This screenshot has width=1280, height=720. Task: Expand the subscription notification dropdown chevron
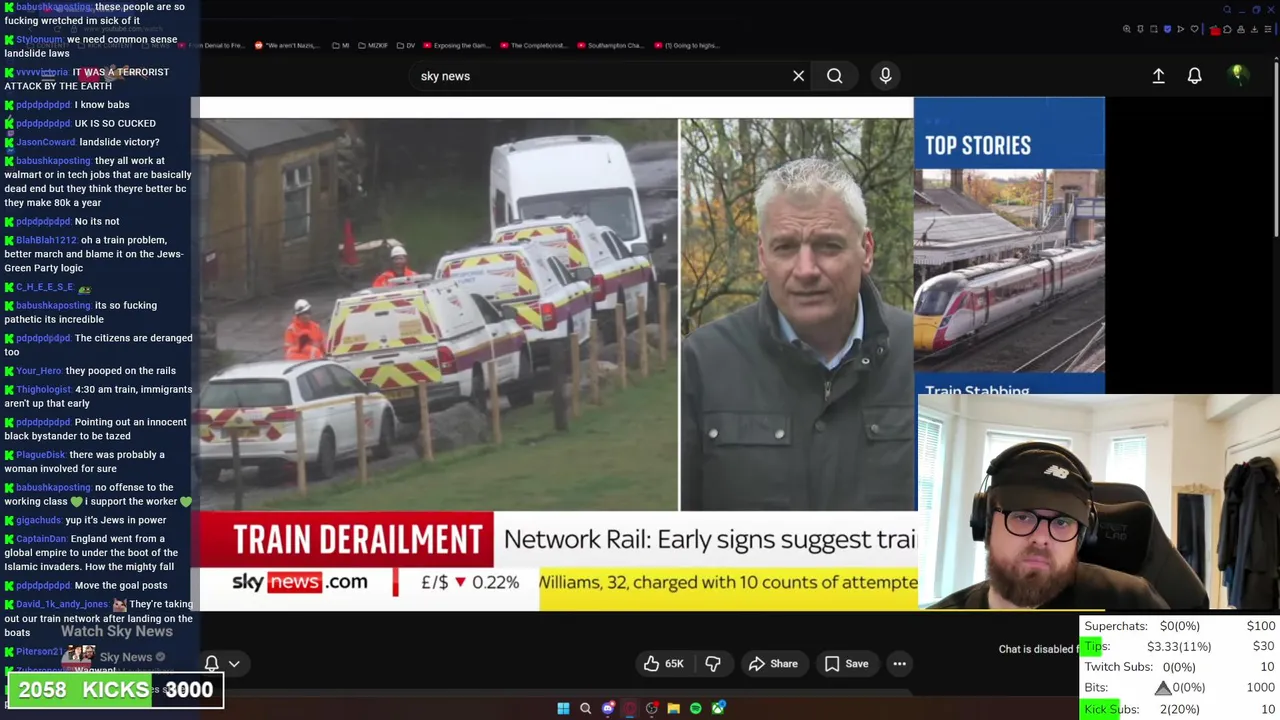(x=234, y=664)
